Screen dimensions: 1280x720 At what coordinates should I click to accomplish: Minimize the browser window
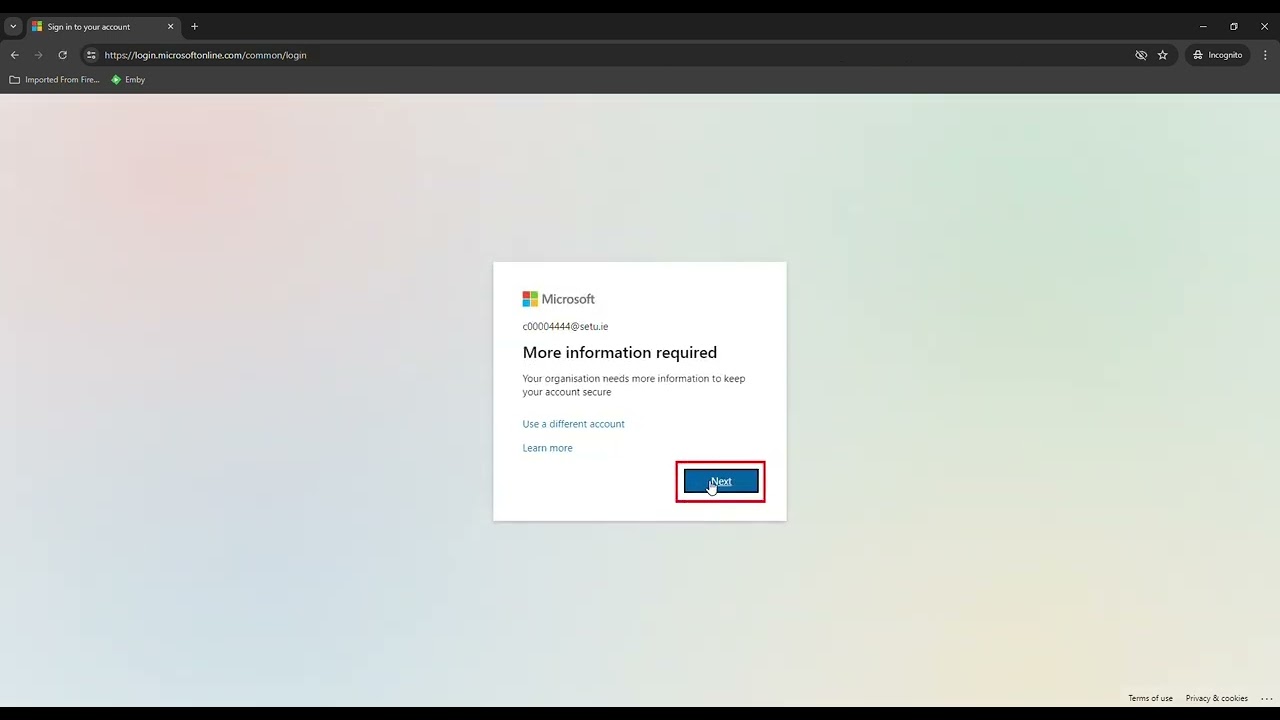tap(1203, 27)
